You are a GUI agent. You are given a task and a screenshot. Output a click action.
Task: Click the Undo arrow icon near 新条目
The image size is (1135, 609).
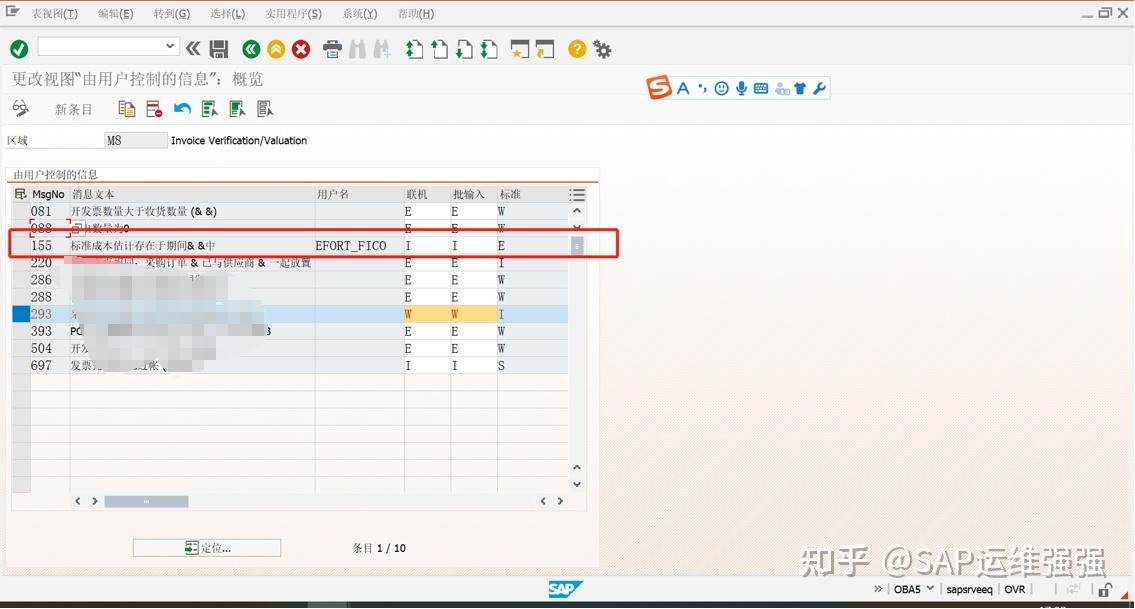[181, 109]
